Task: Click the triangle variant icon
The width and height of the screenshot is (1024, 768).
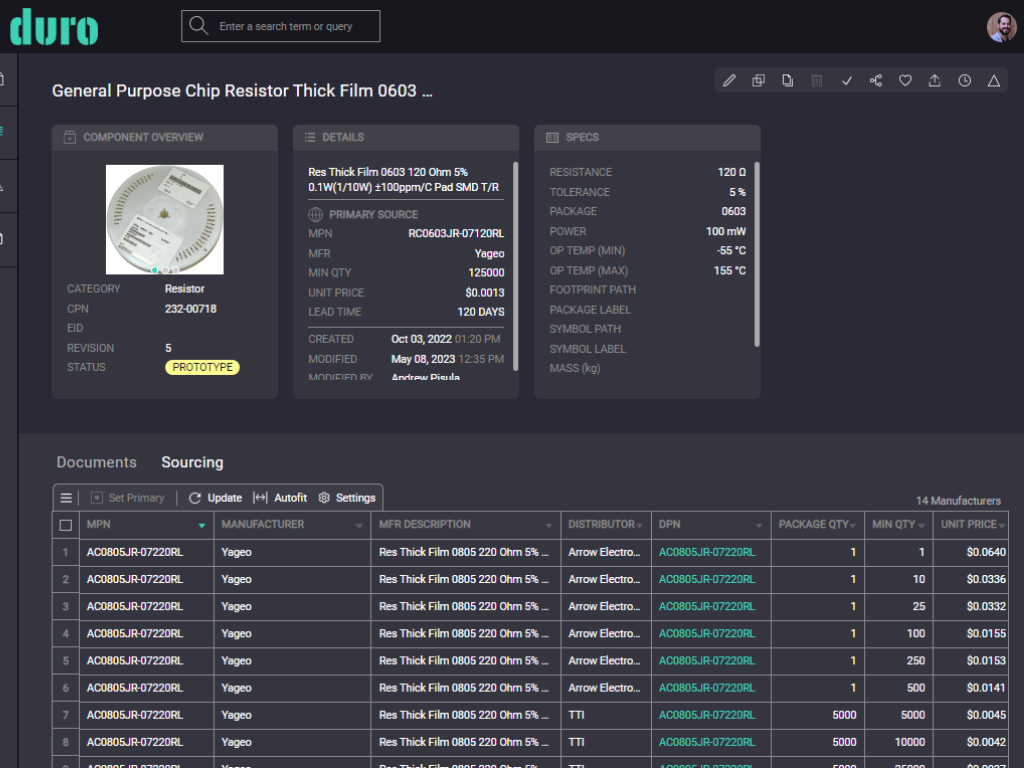Action: pos(994,80)
